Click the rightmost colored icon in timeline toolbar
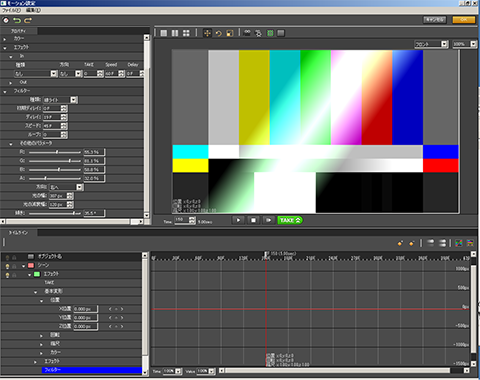This screenshot has width=480, height=380. (x=470, y=243)
